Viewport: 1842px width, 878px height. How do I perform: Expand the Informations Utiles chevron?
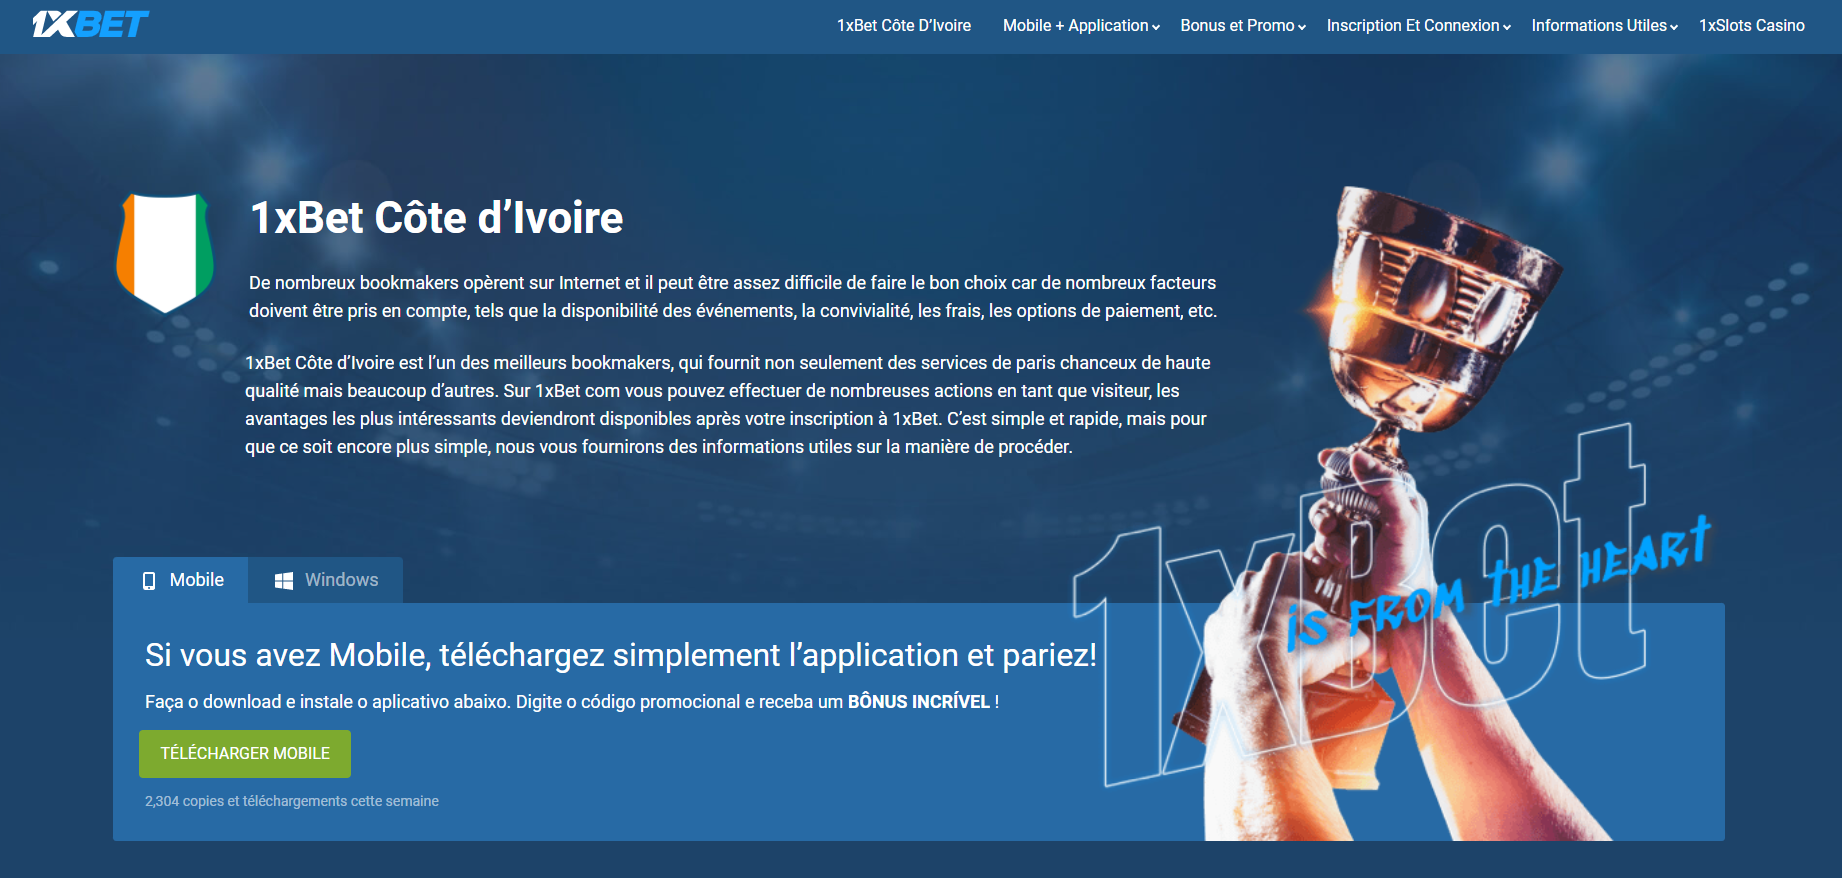tap(1674, 27)
